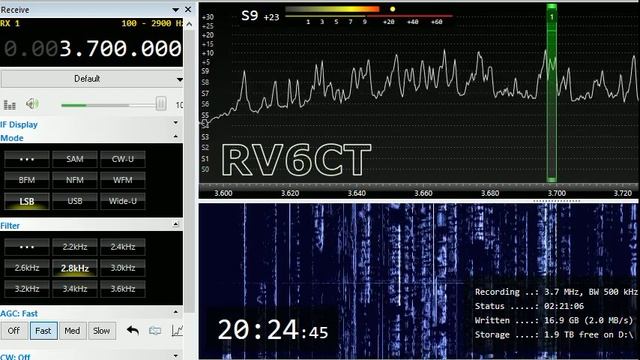Set filter to 3.2kHz

(x=27, y=289)
